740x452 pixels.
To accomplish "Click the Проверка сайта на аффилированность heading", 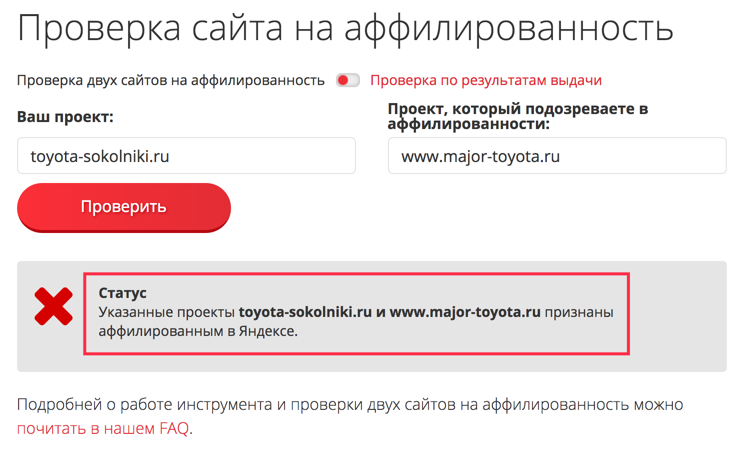I will [345, 28].
